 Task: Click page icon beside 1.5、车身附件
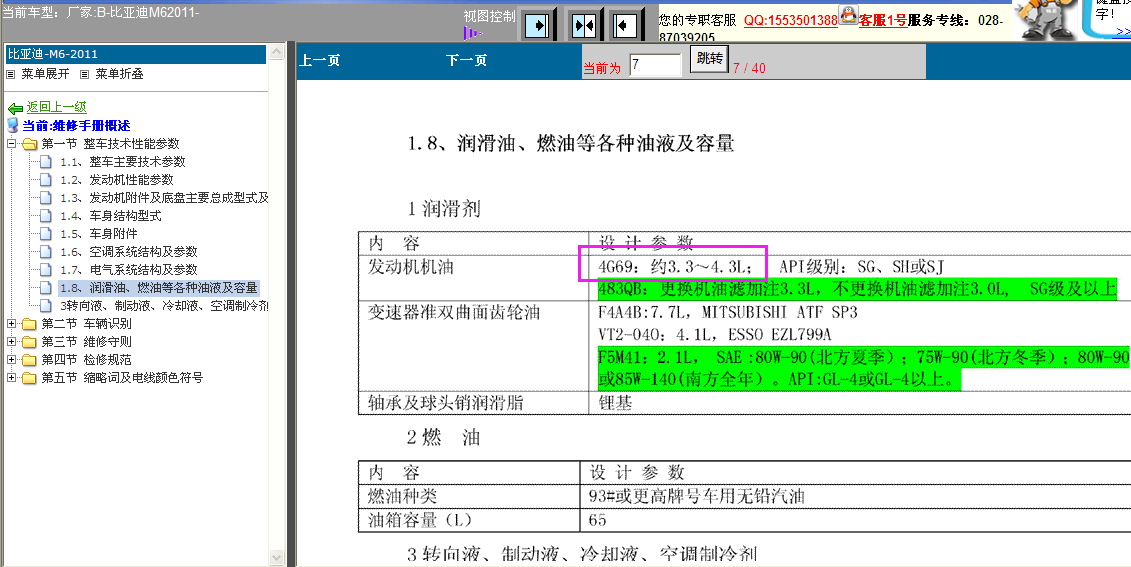[45, 234]
